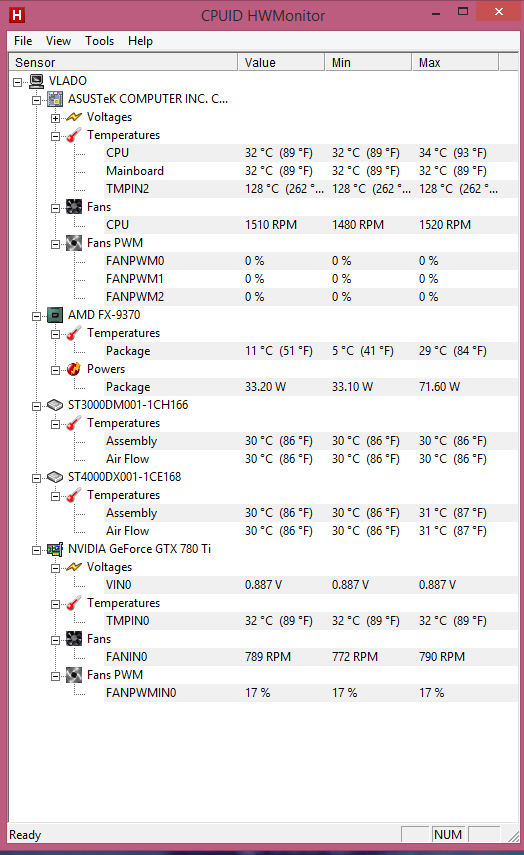This screenshot has width=524, height=855.
Task: Click the fan icon next to motherboard Fans PWM
Action: click(x=74, y=243)
